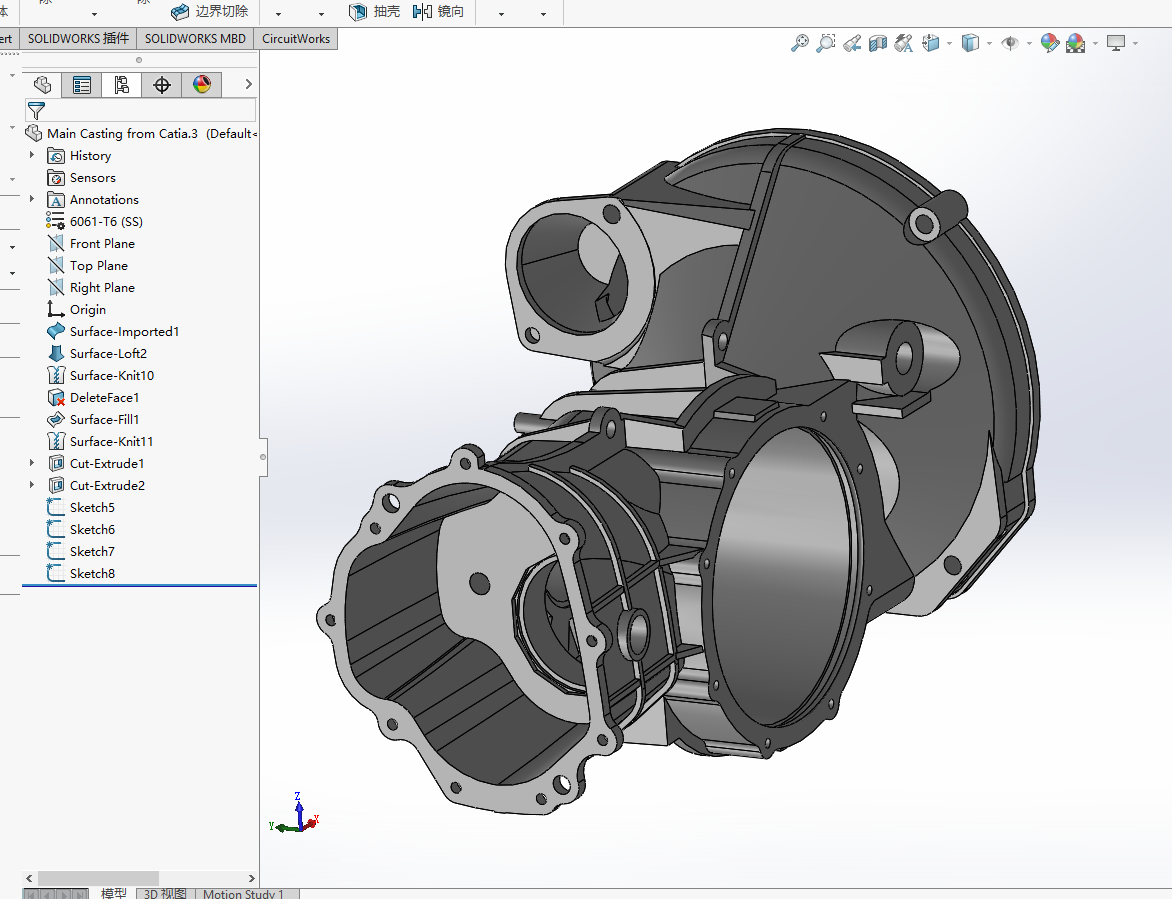Click the Zoom to Fit icon
Viewport: 1172px width, 899px height.
(x=799, y=43)
